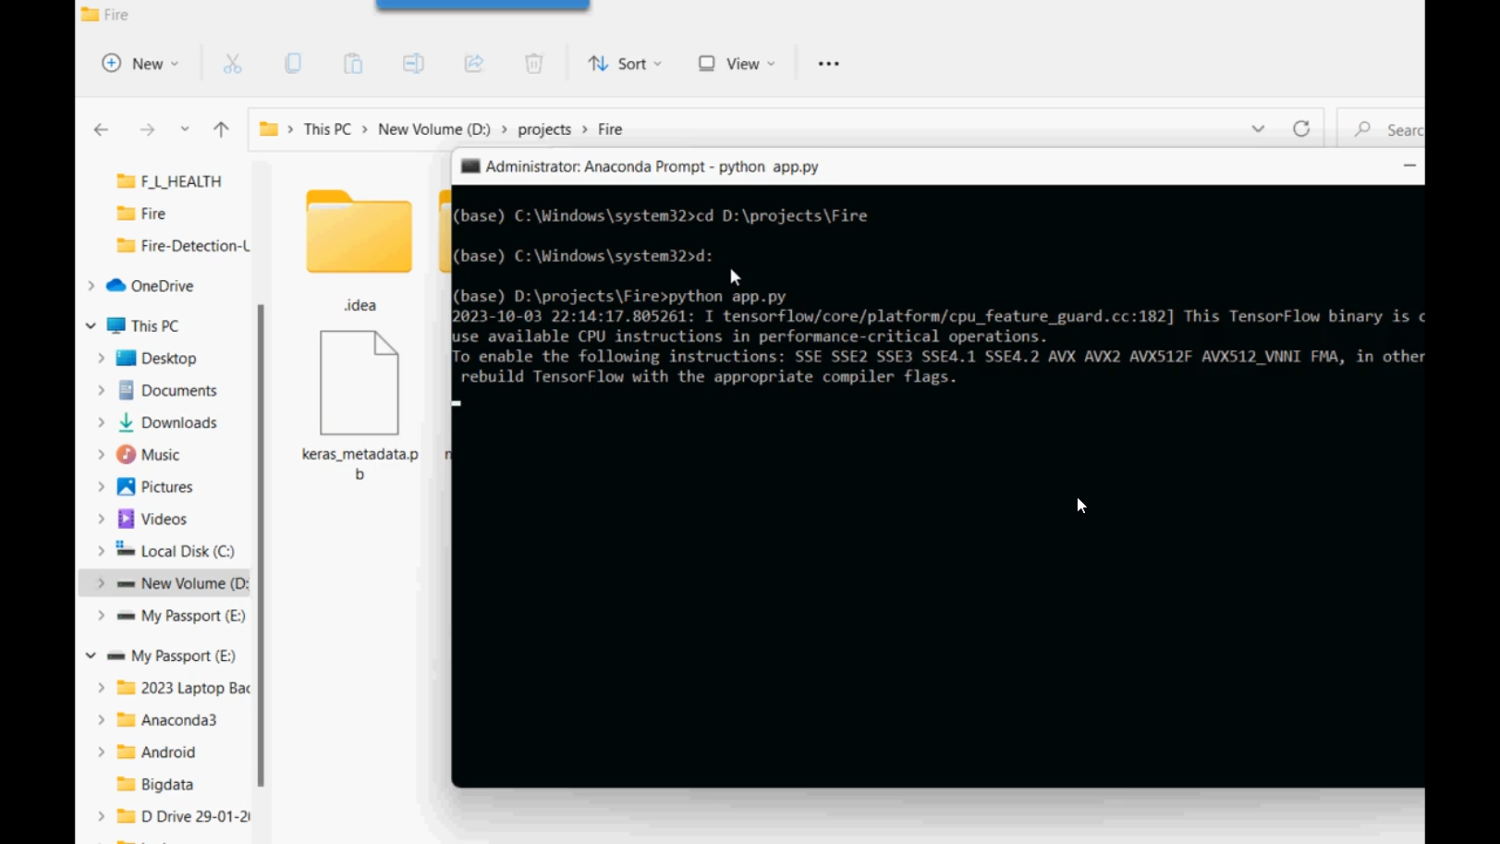Click the Delete trash icon
This screenshot has height=844, width=1500.
tap(534, 64)
